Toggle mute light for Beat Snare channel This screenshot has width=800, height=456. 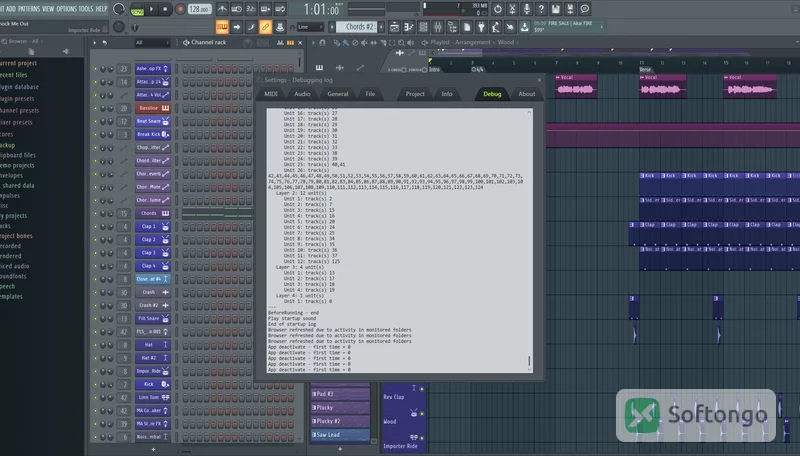point(95,121)
